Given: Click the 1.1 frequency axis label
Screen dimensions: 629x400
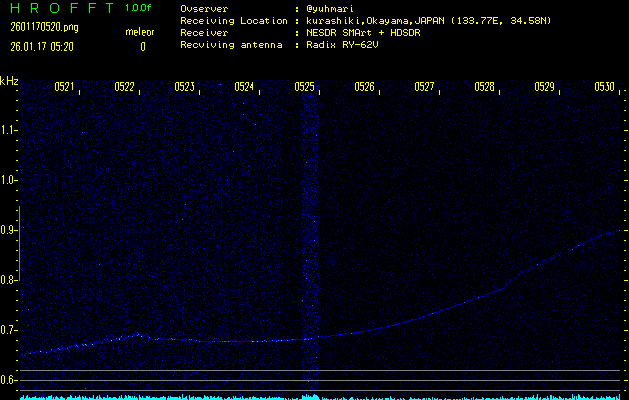Looking at the screenshot, I should tap(9, 130).
